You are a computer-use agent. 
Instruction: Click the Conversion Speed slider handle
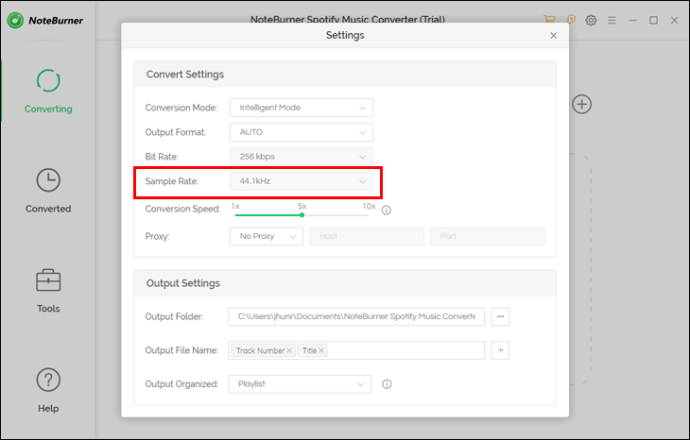click(302, 215)
